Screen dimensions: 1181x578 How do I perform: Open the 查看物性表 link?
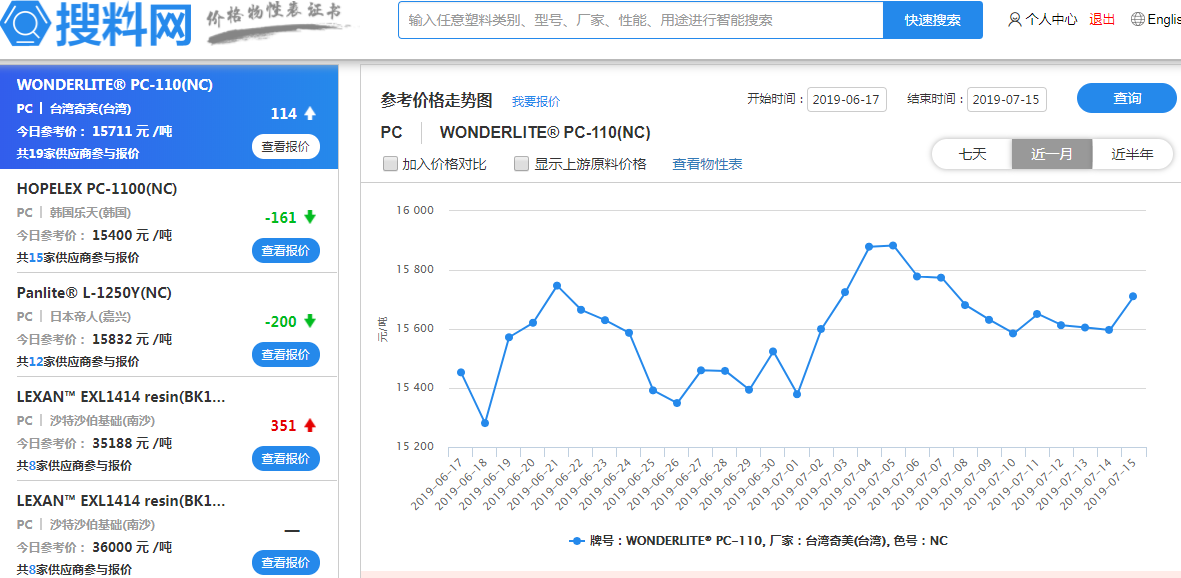pos(707,164)
